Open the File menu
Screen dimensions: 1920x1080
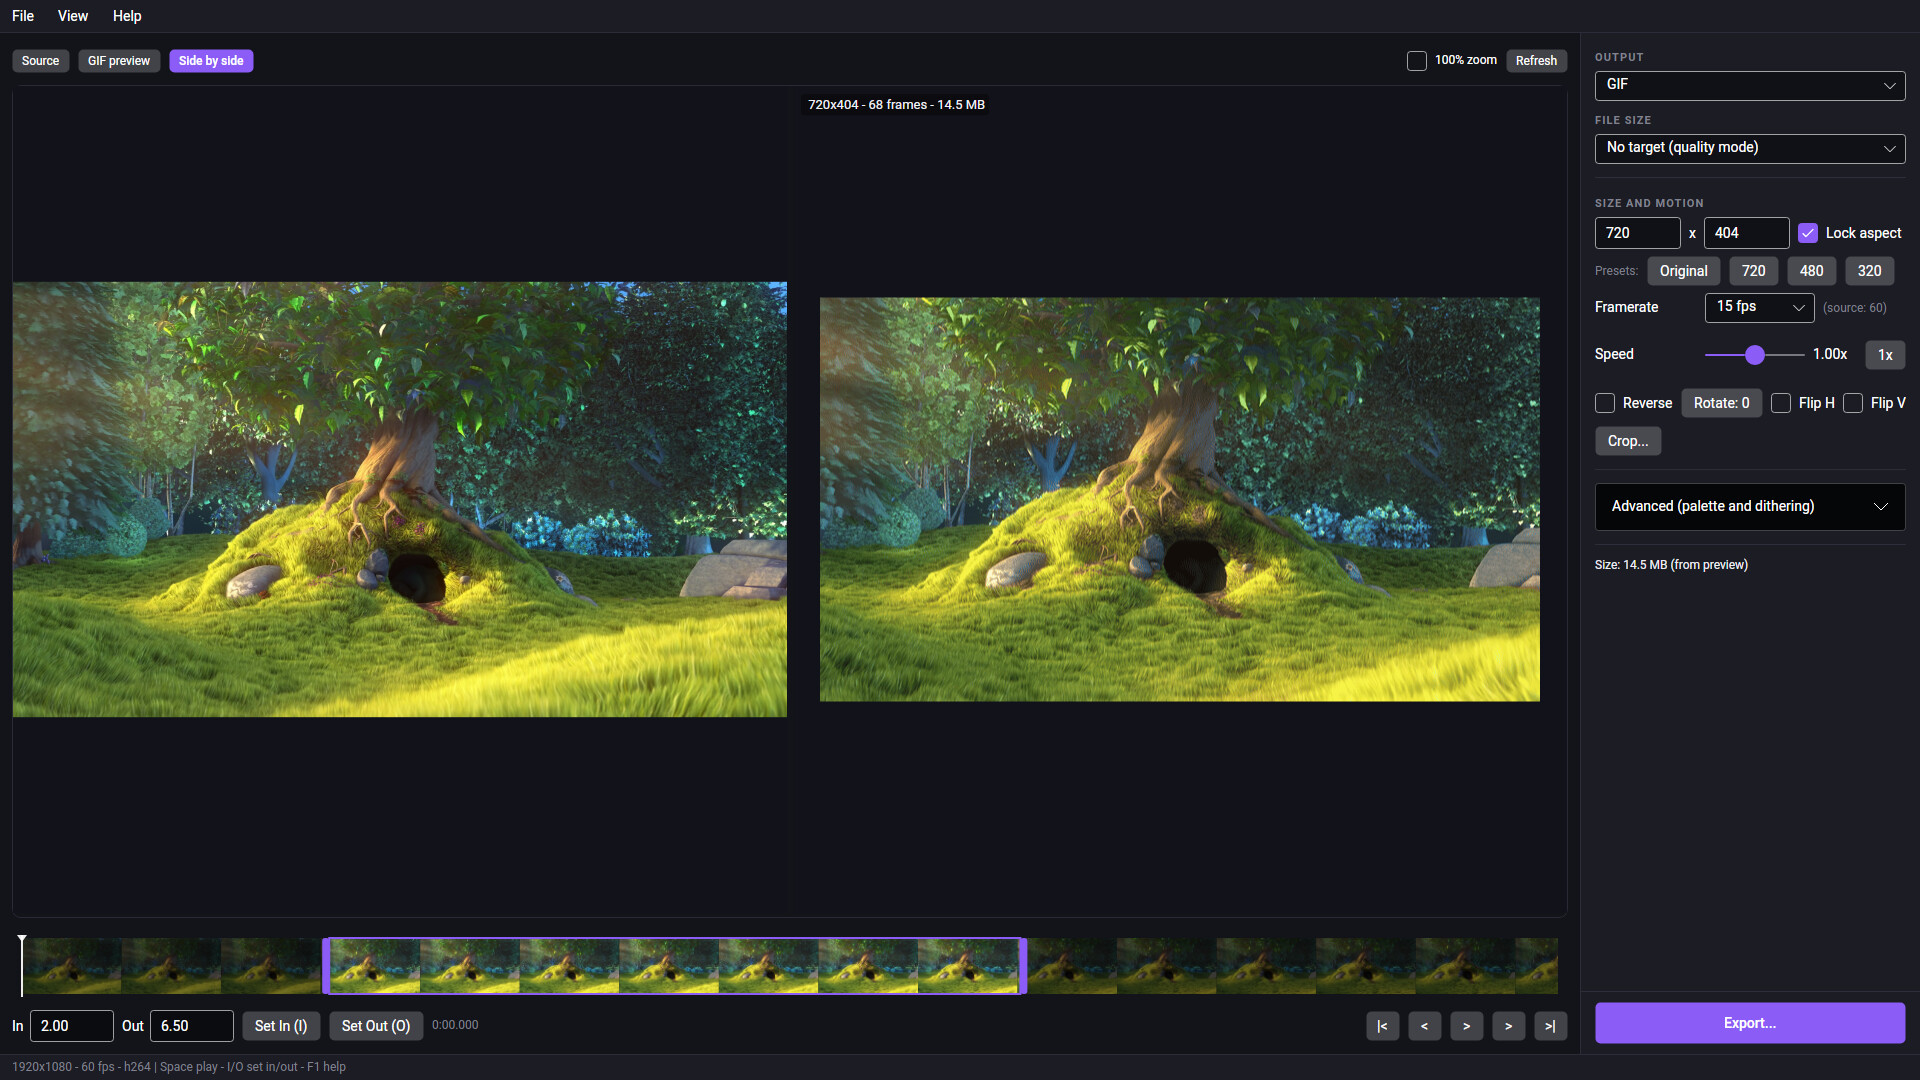(23, 16)
